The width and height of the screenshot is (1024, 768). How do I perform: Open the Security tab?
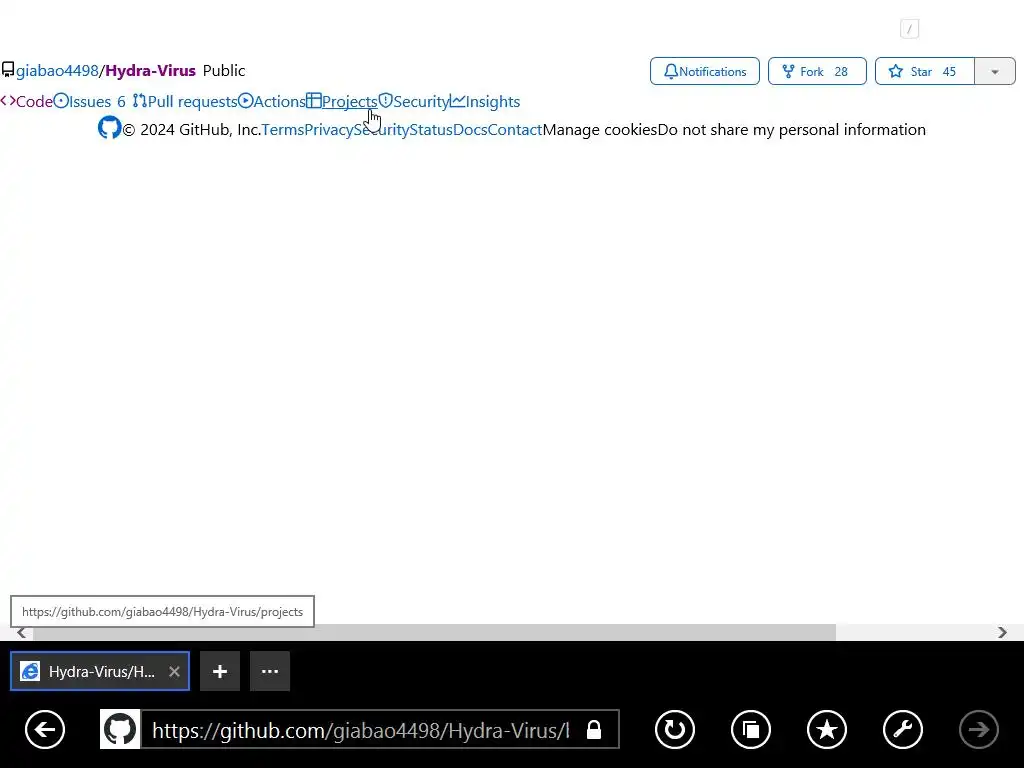(x=414, y=101)
